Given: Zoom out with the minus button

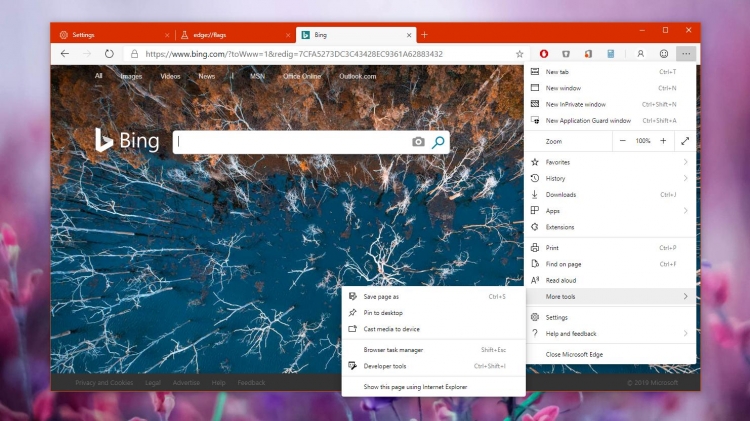Looking at the screenshot, I should 622,141.
